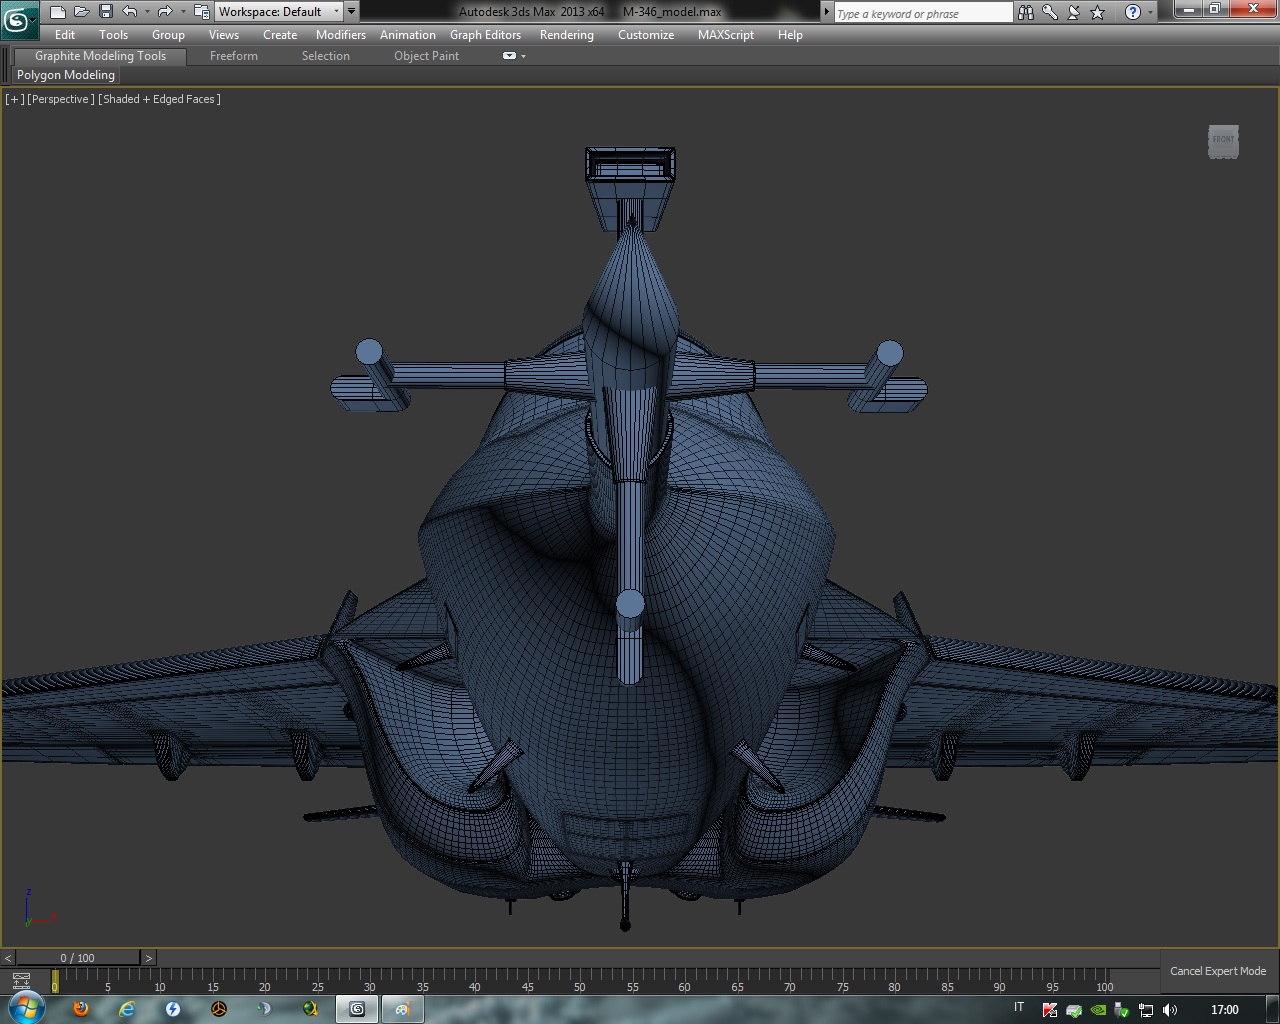Switch to the Freeform ribbon tab
Viewport: 1280px width, 1024px height.
[234, 56]
